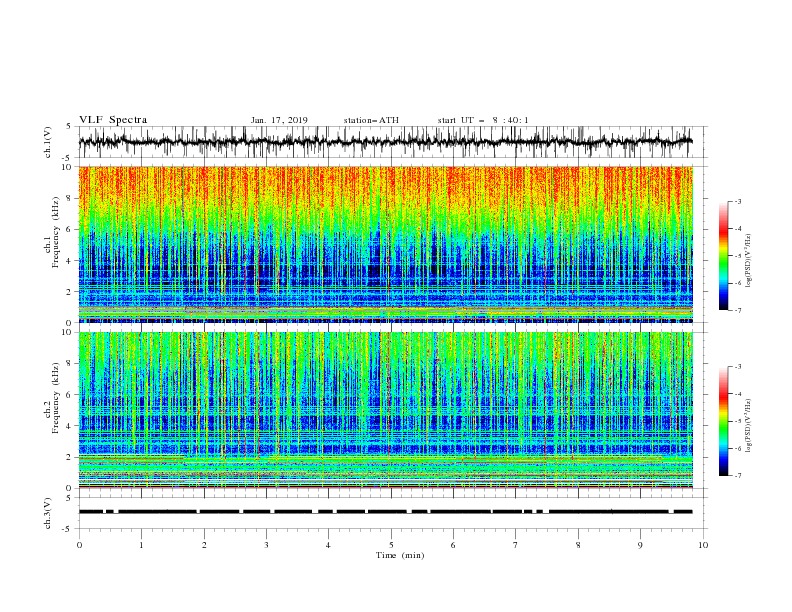
Task: Click tick label "3" on the Time axis
Action: pyautogui.click(x=266, y=545)
